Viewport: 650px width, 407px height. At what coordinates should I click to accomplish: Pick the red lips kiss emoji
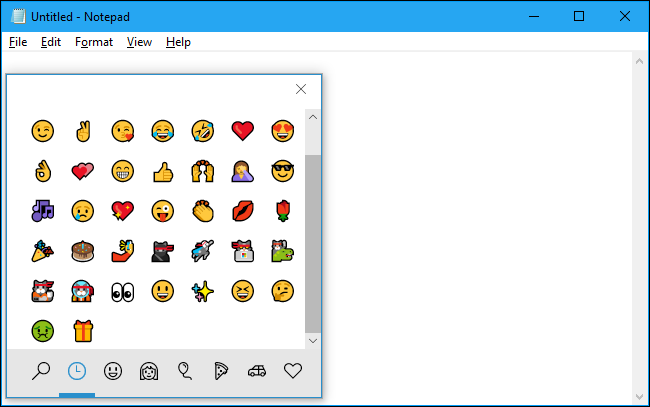coord(243,211)
